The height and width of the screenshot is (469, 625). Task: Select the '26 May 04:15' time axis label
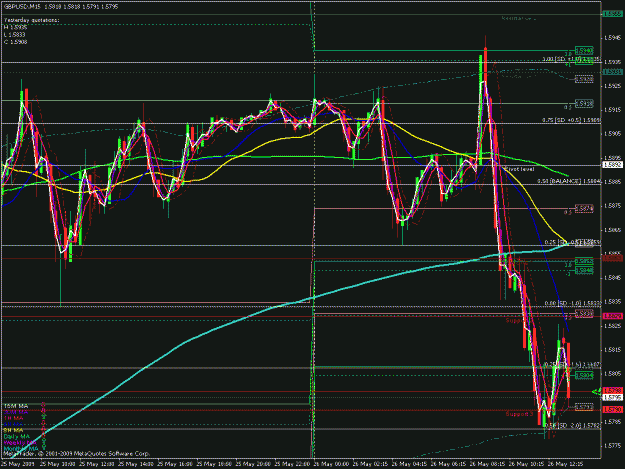point(409,464)
